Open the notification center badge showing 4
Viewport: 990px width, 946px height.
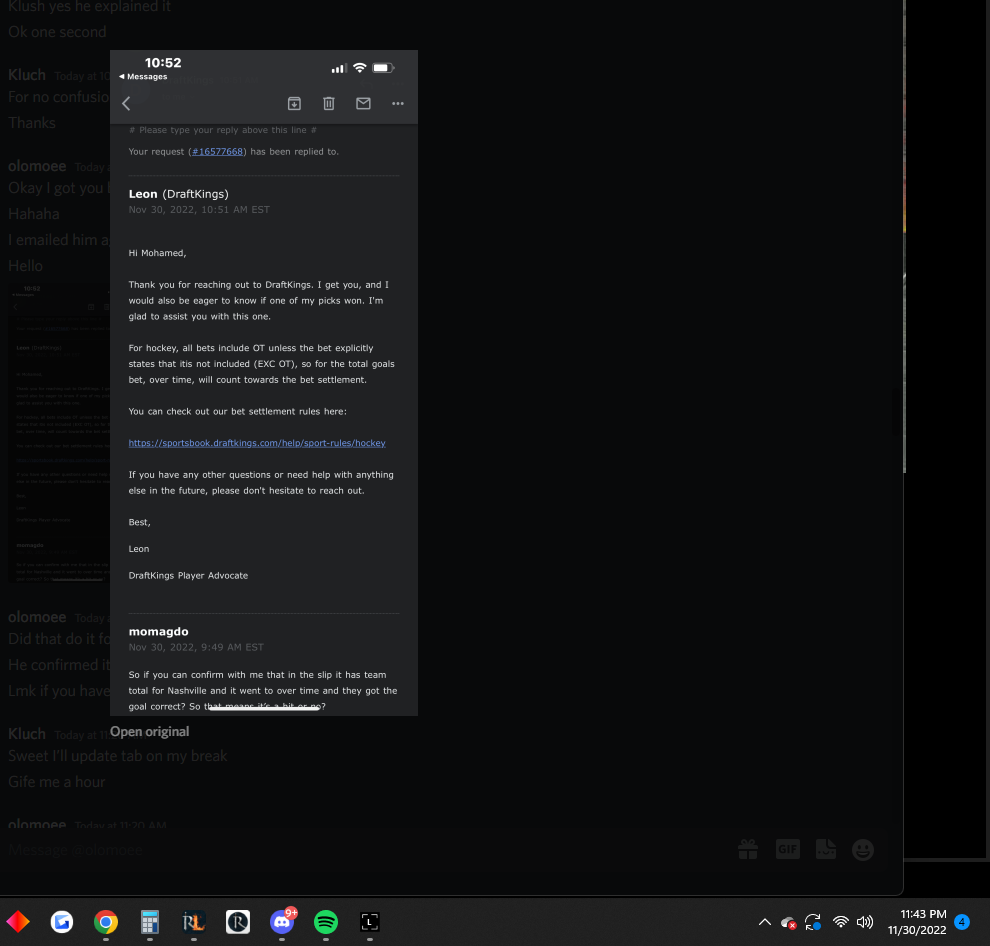click(962, 922)
